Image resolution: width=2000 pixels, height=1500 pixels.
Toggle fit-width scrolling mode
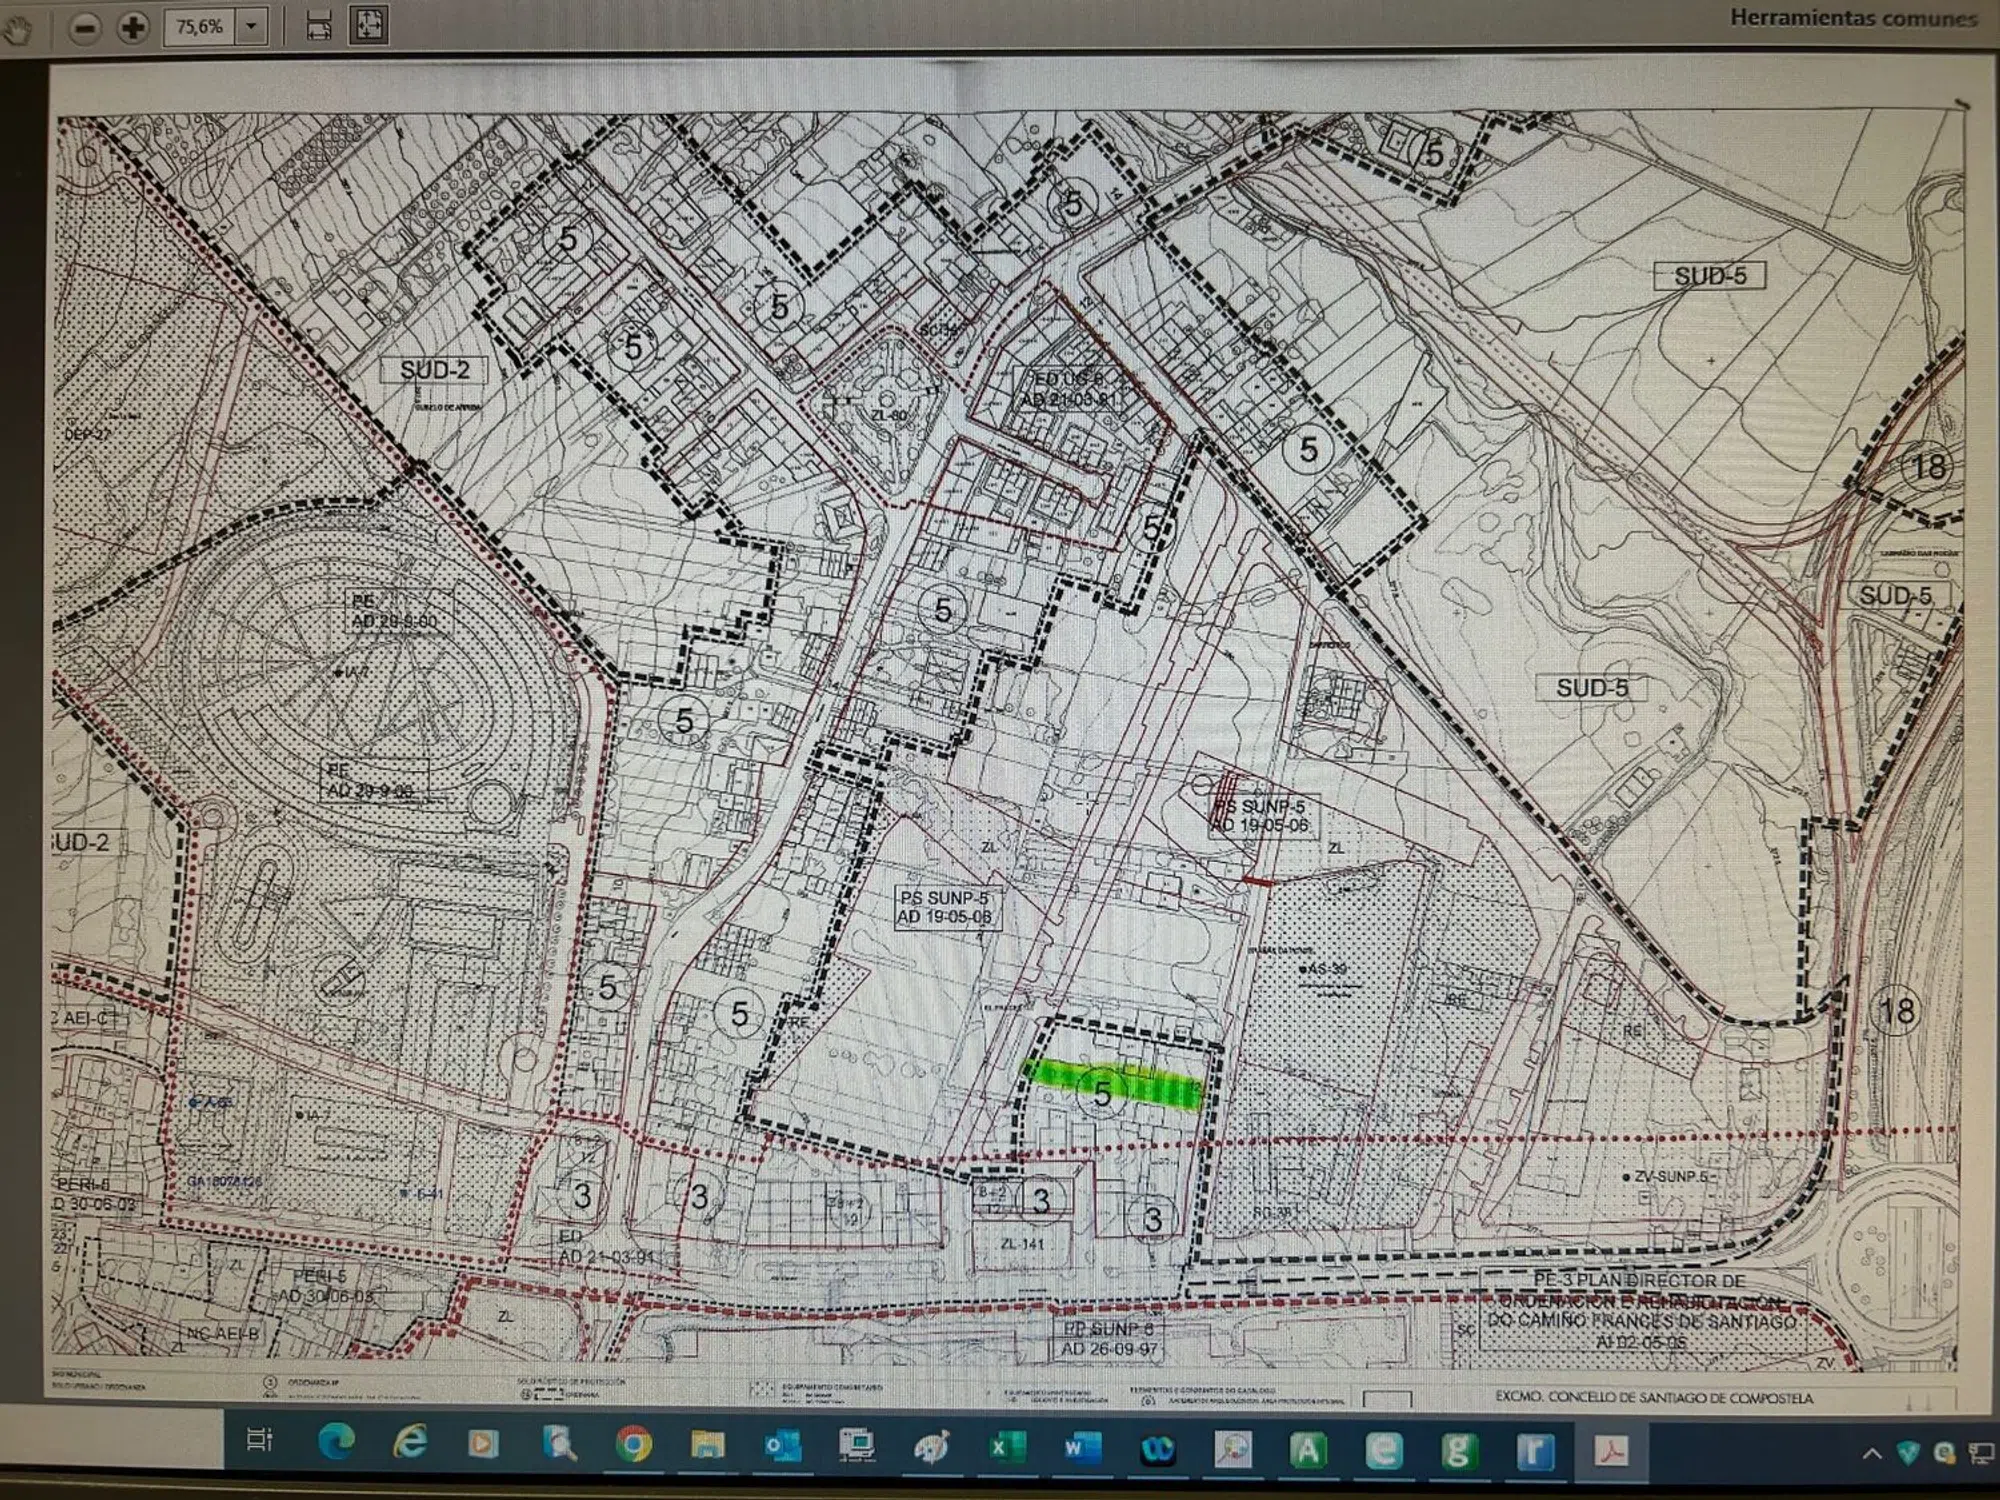(318, 25)
